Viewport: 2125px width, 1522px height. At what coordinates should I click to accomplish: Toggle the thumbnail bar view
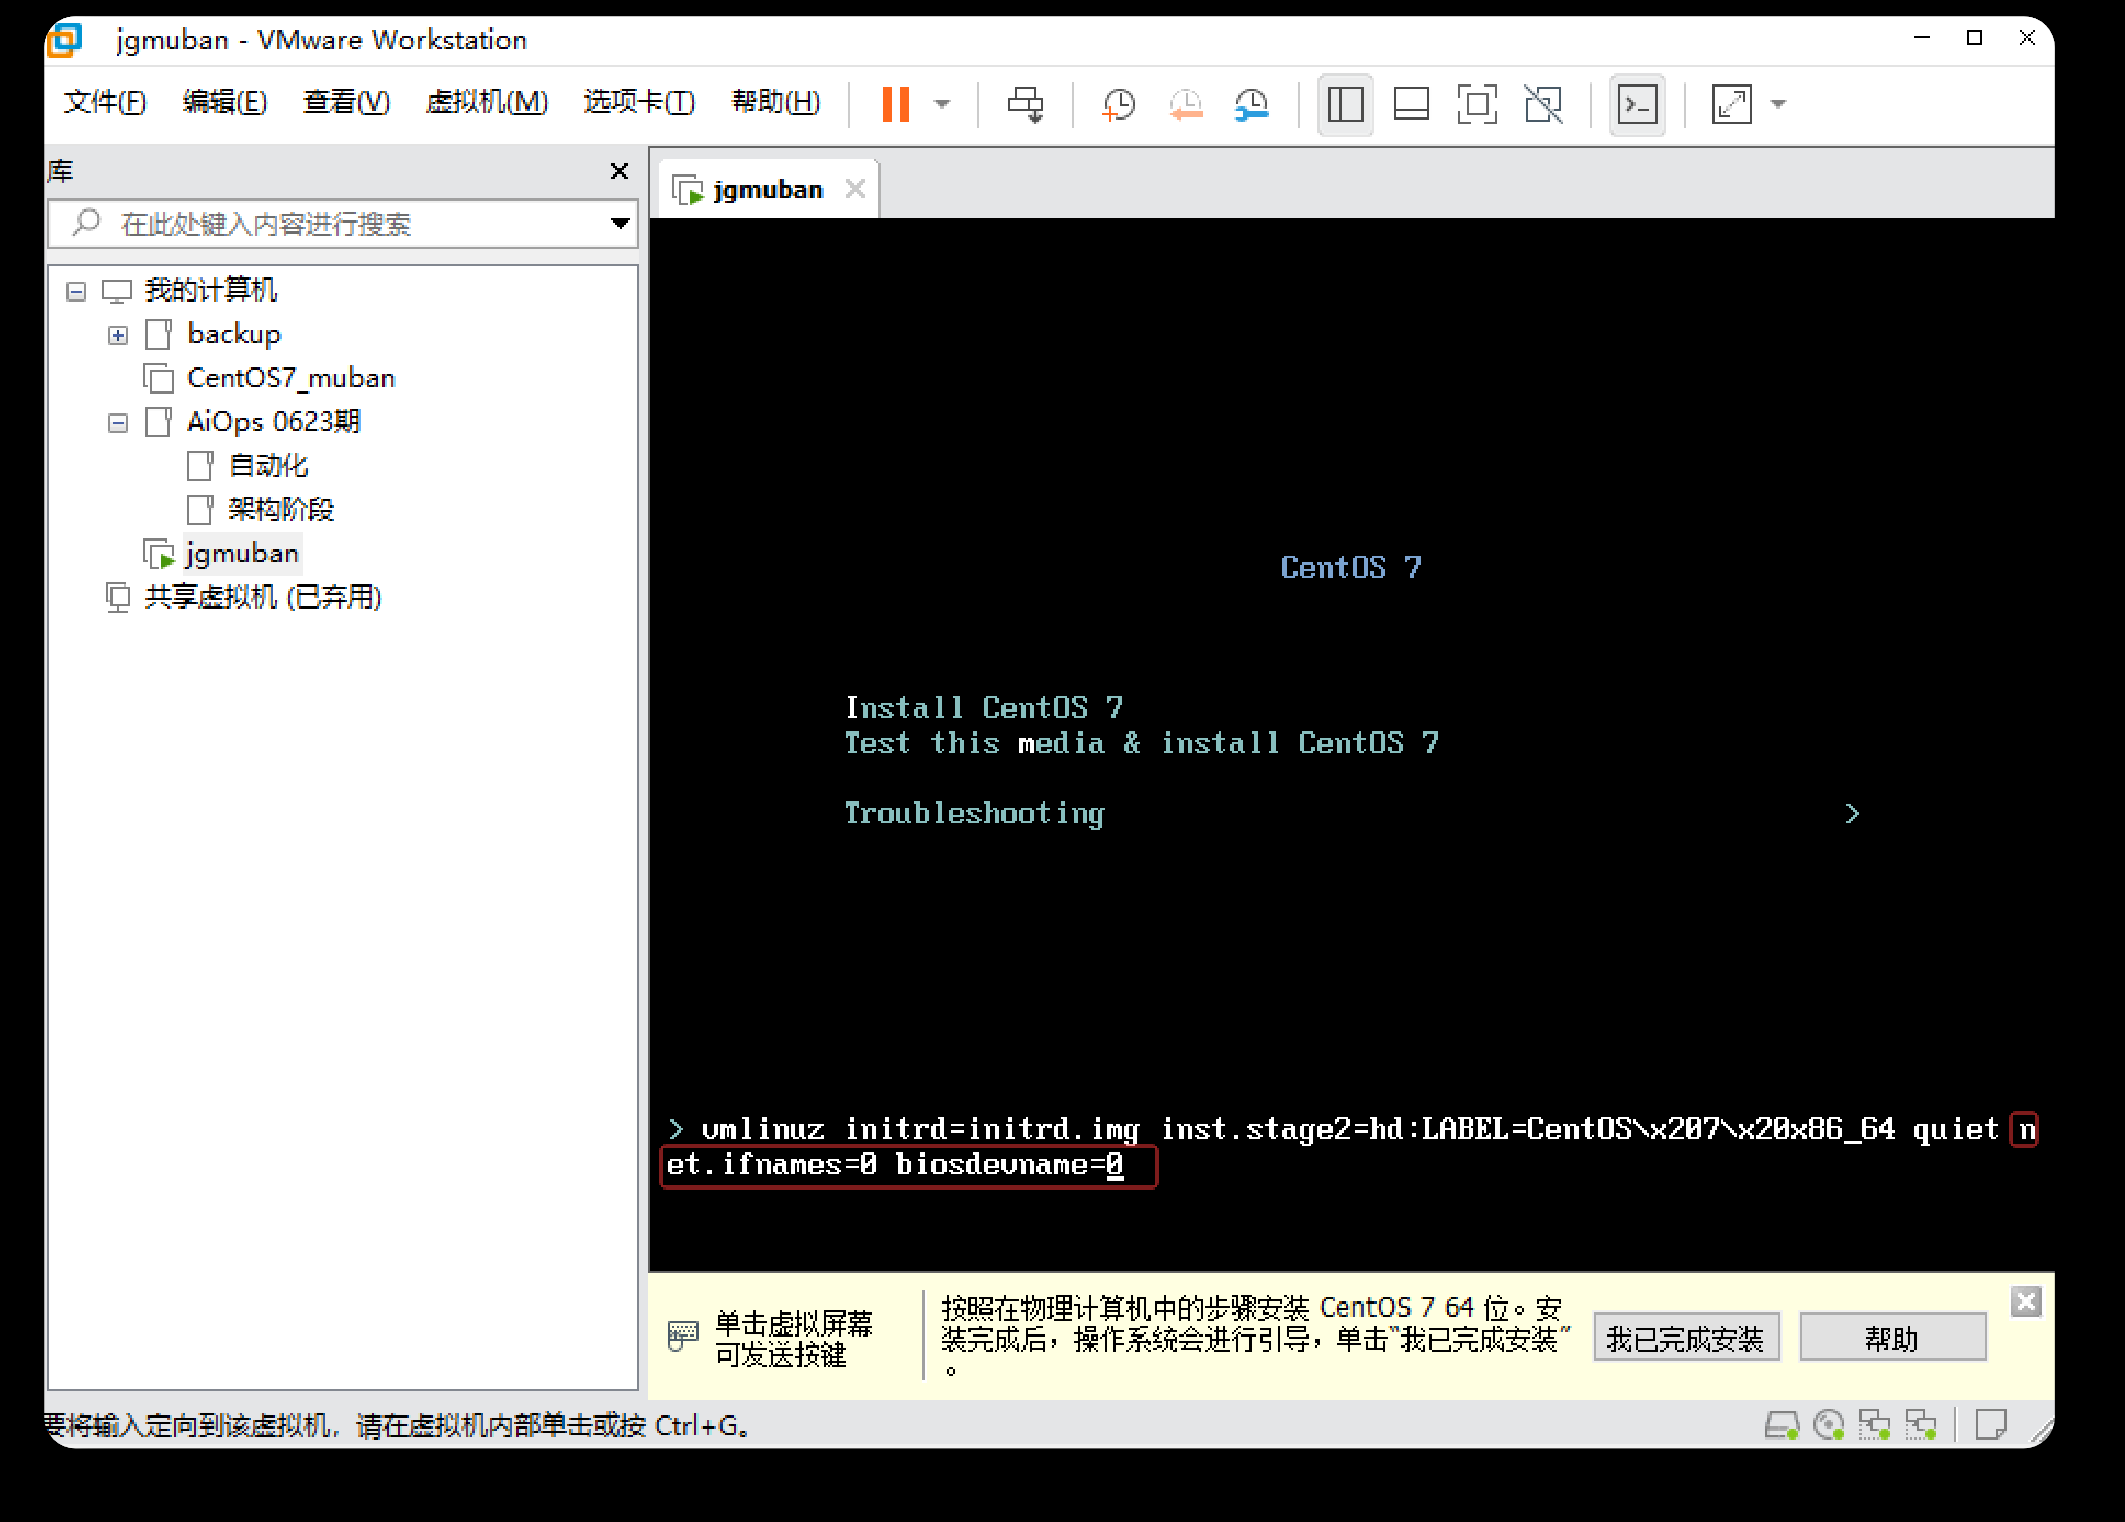pos(1411,104)
